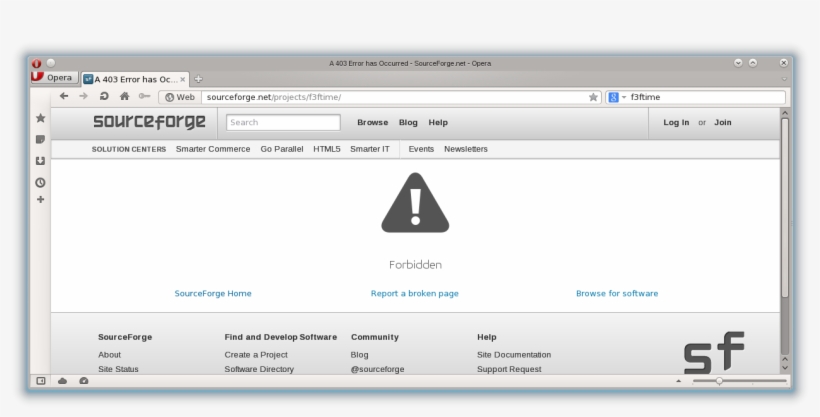Open Site Documentation footer link
The height and width of the screenshot is (417, 820).
coord(514,355)
